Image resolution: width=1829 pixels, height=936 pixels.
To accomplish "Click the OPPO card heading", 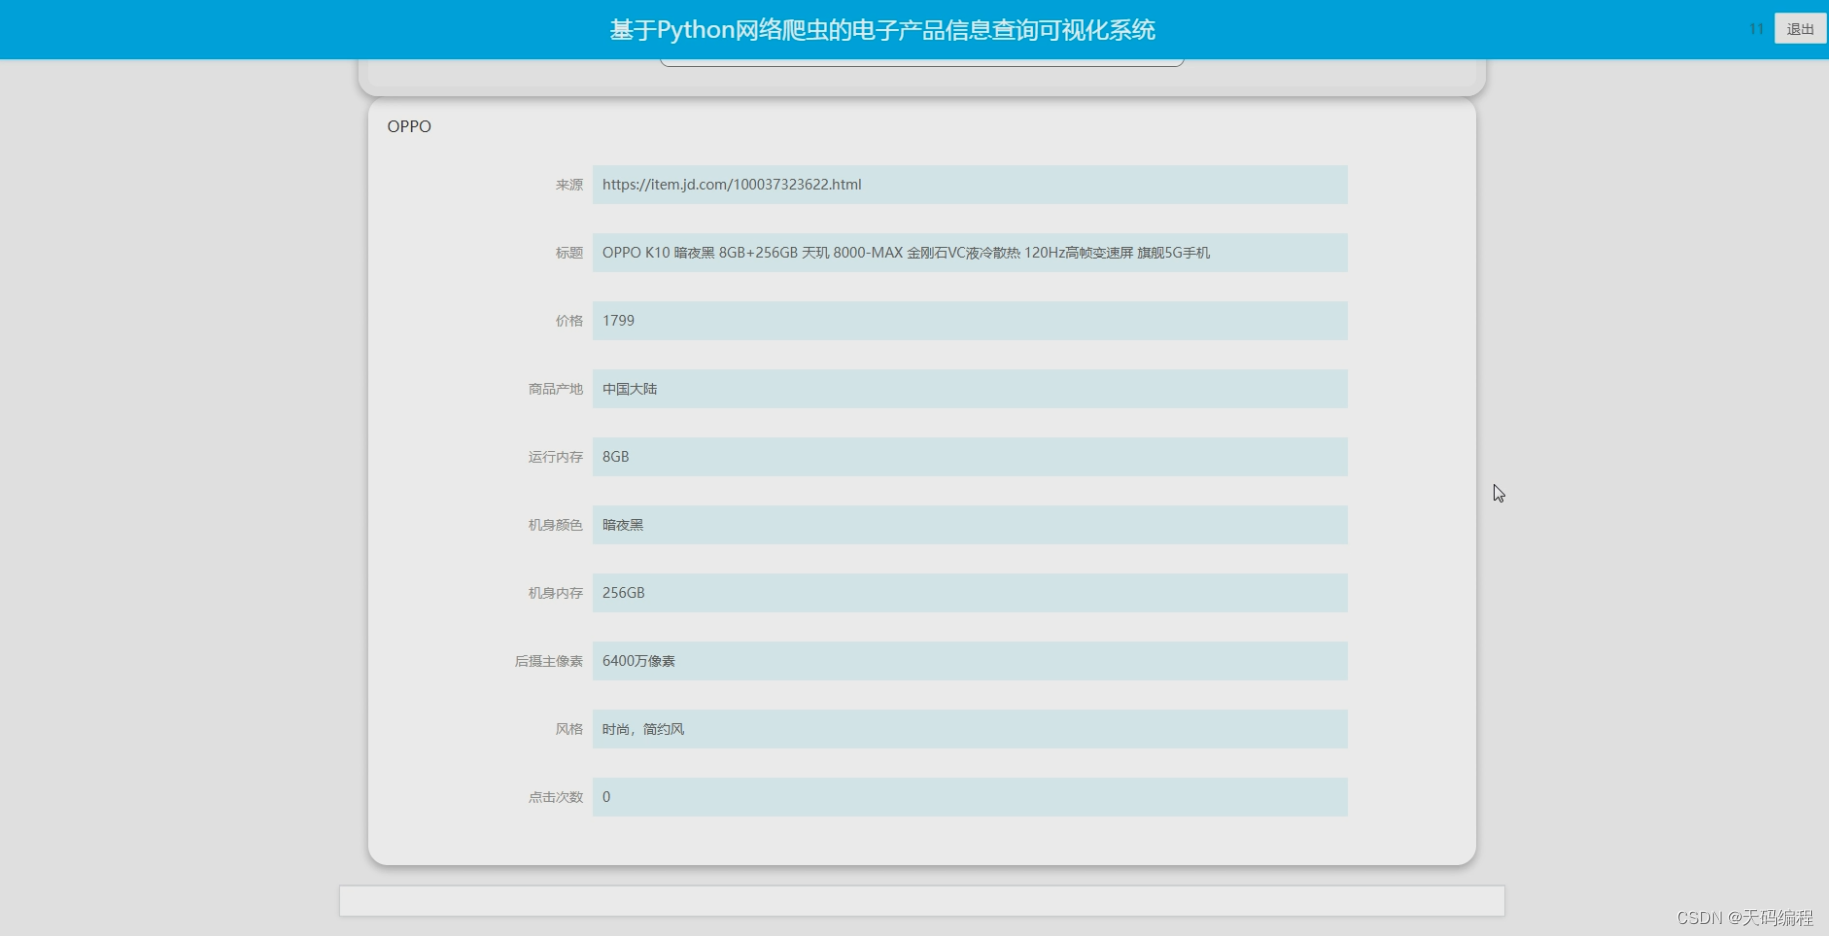I will (x=409, y=126).
